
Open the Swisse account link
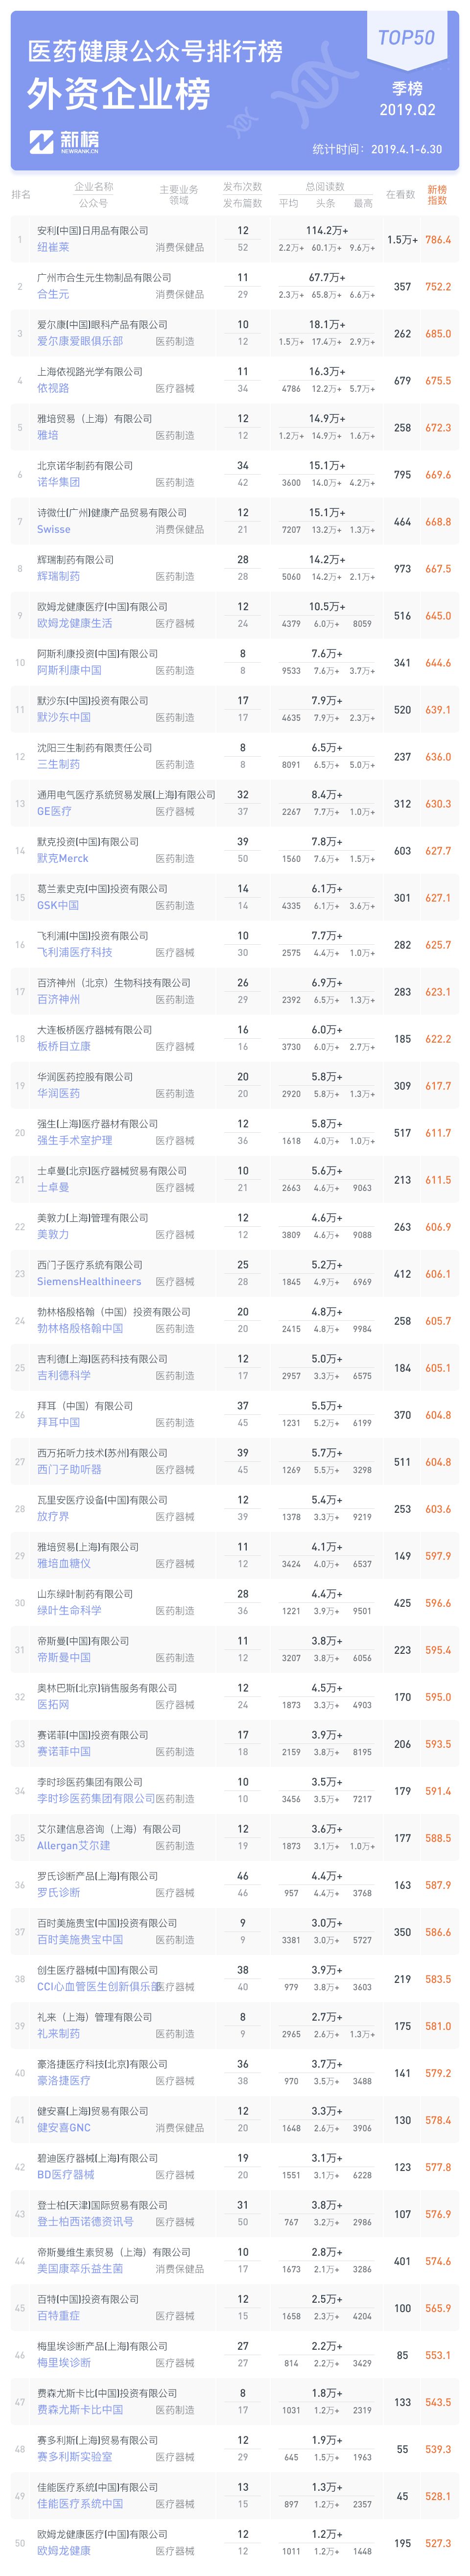54,529
